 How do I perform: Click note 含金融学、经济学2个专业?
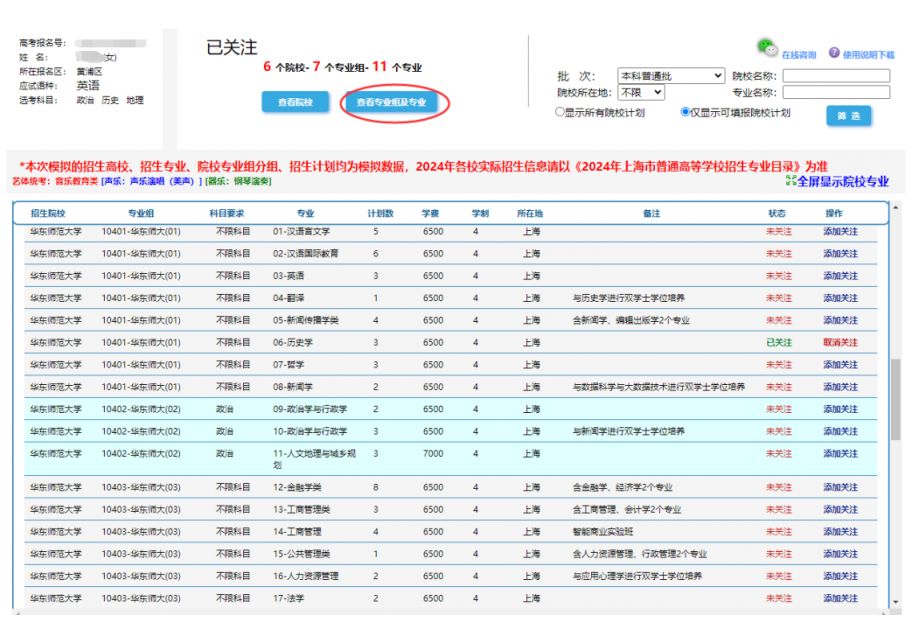point(622,487)
